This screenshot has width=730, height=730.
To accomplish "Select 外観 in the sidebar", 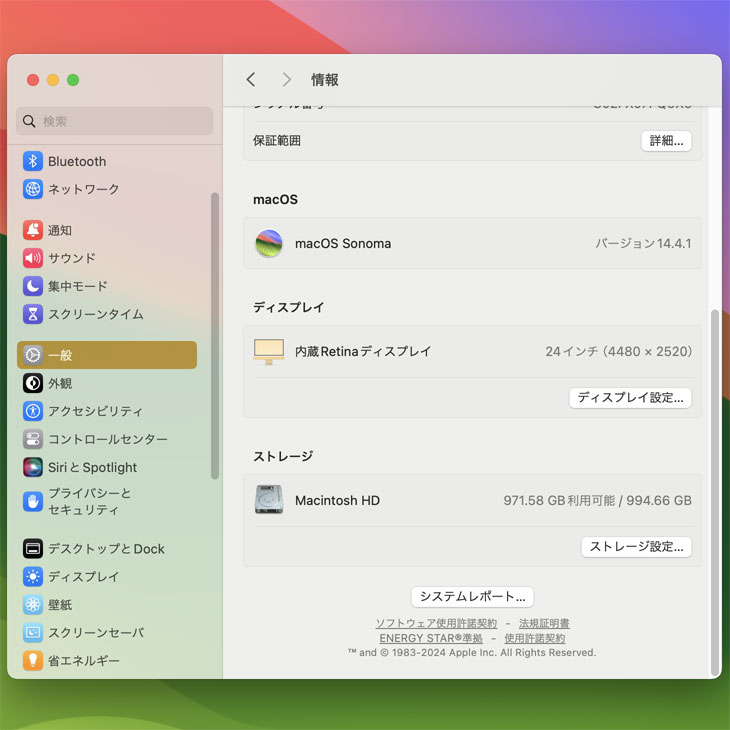I will 107,383.
